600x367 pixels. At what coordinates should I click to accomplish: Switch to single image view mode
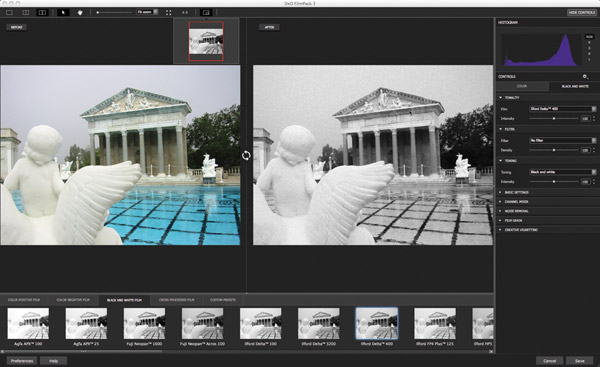click(9, 13)
